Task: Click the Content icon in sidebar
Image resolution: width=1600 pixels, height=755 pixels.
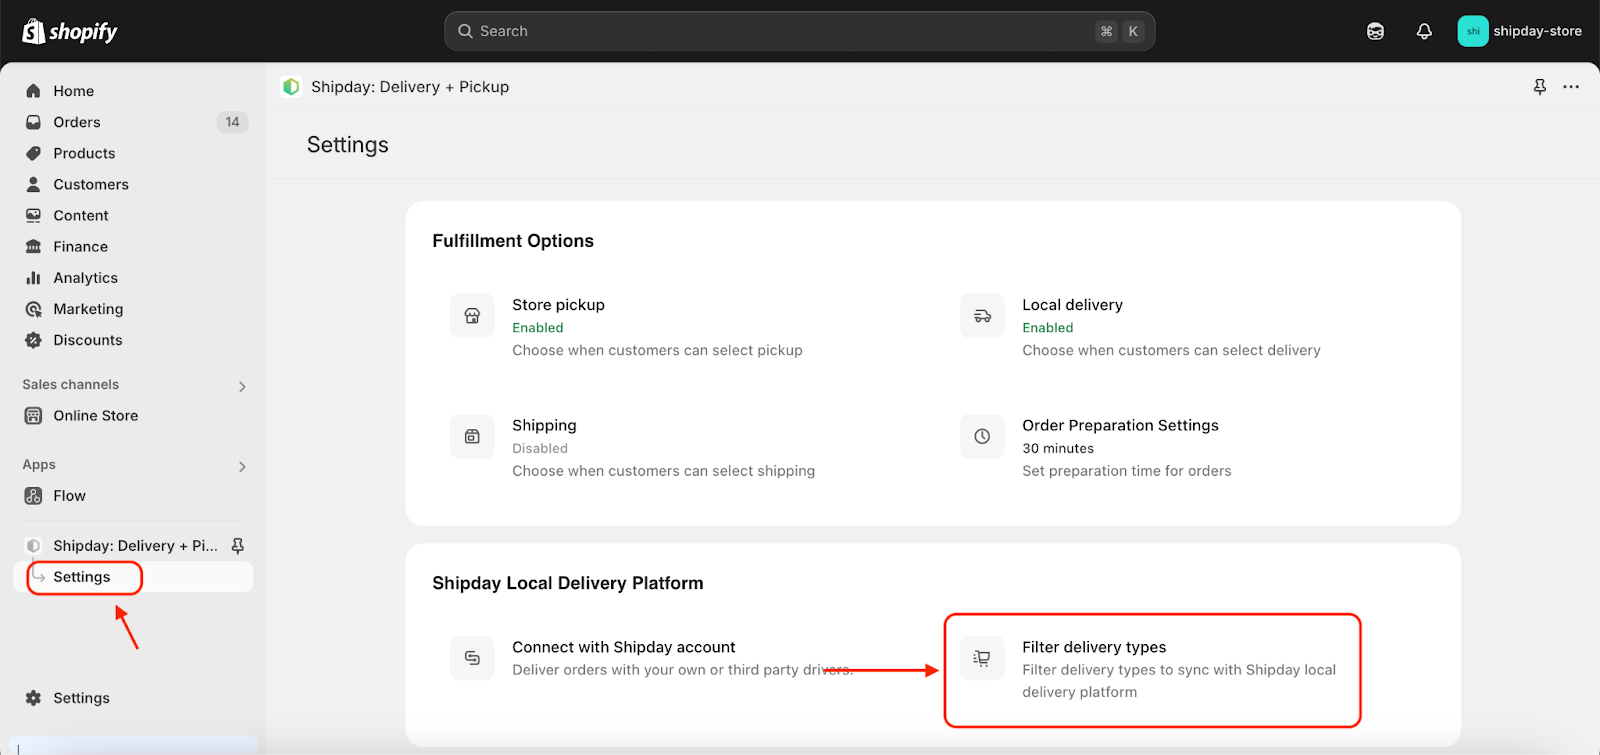Action: click(x=33, y=215)
